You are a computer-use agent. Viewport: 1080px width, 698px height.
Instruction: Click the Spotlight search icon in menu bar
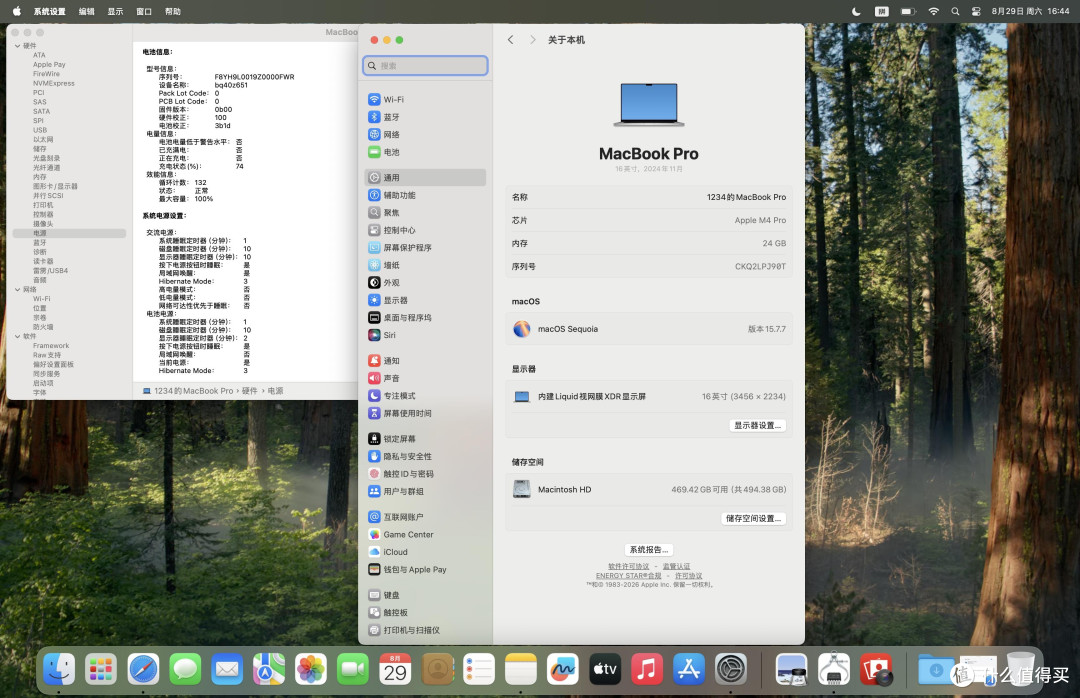click(x=955, y=11)
